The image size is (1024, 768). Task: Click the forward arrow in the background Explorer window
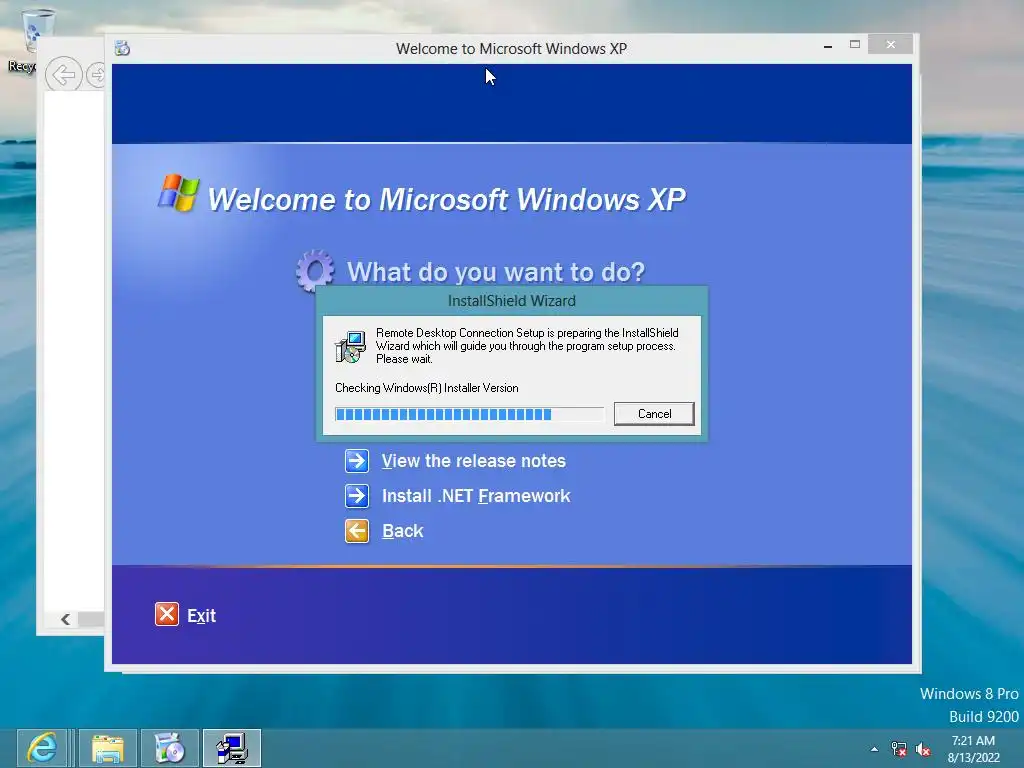pyautogui.click(x=96, y=75)
